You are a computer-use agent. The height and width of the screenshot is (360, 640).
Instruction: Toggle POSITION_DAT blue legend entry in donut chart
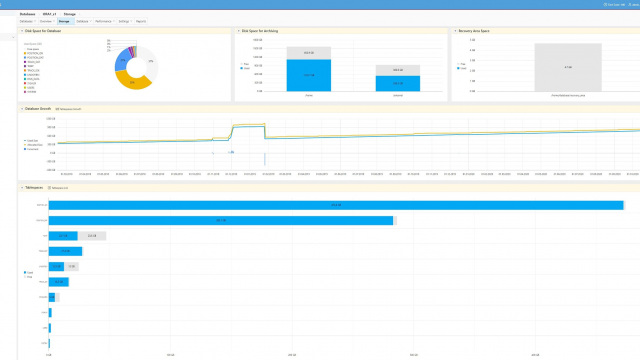pyautogui.click(x=34, y=58)
